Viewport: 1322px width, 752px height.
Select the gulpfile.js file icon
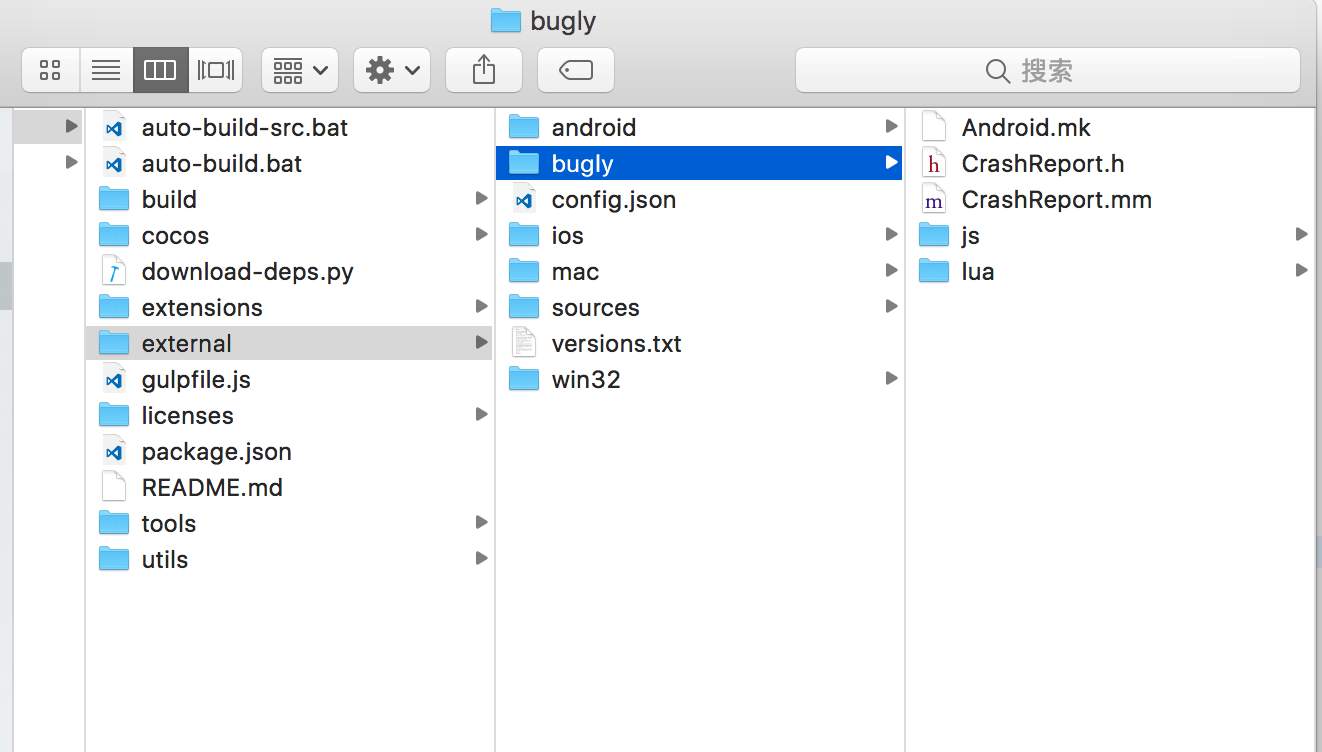[x=114, y=380]
